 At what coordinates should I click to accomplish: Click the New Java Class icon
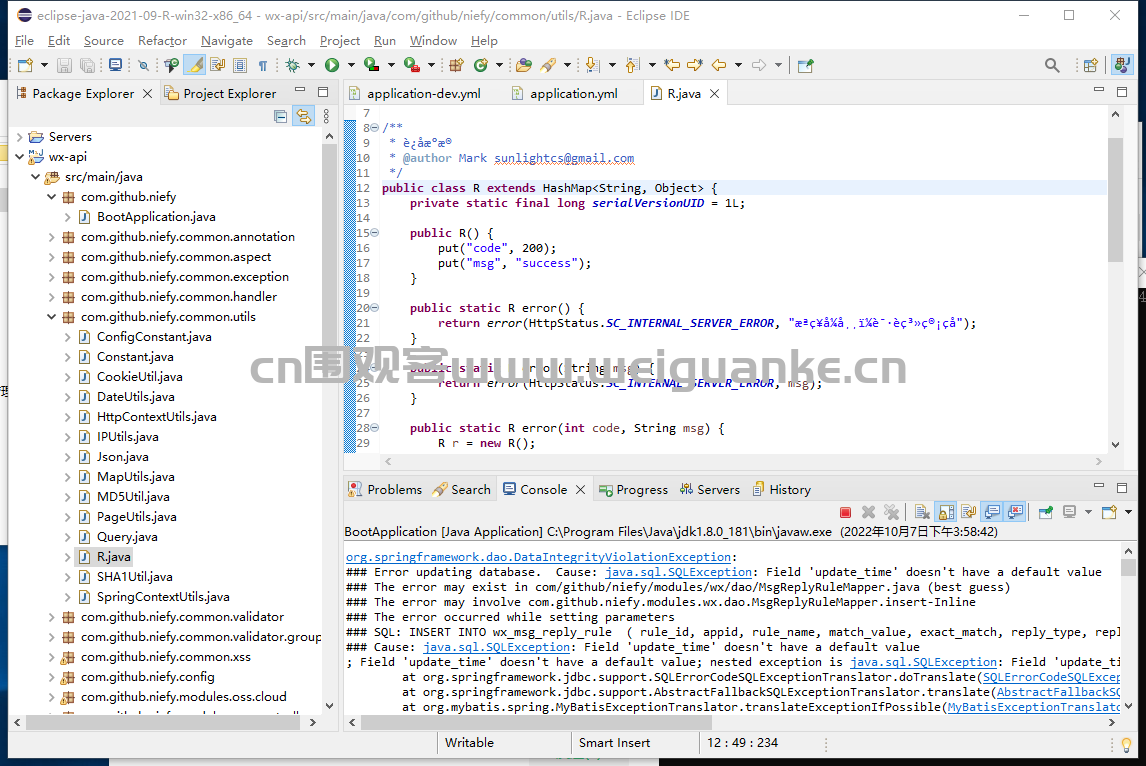point(480,66)
